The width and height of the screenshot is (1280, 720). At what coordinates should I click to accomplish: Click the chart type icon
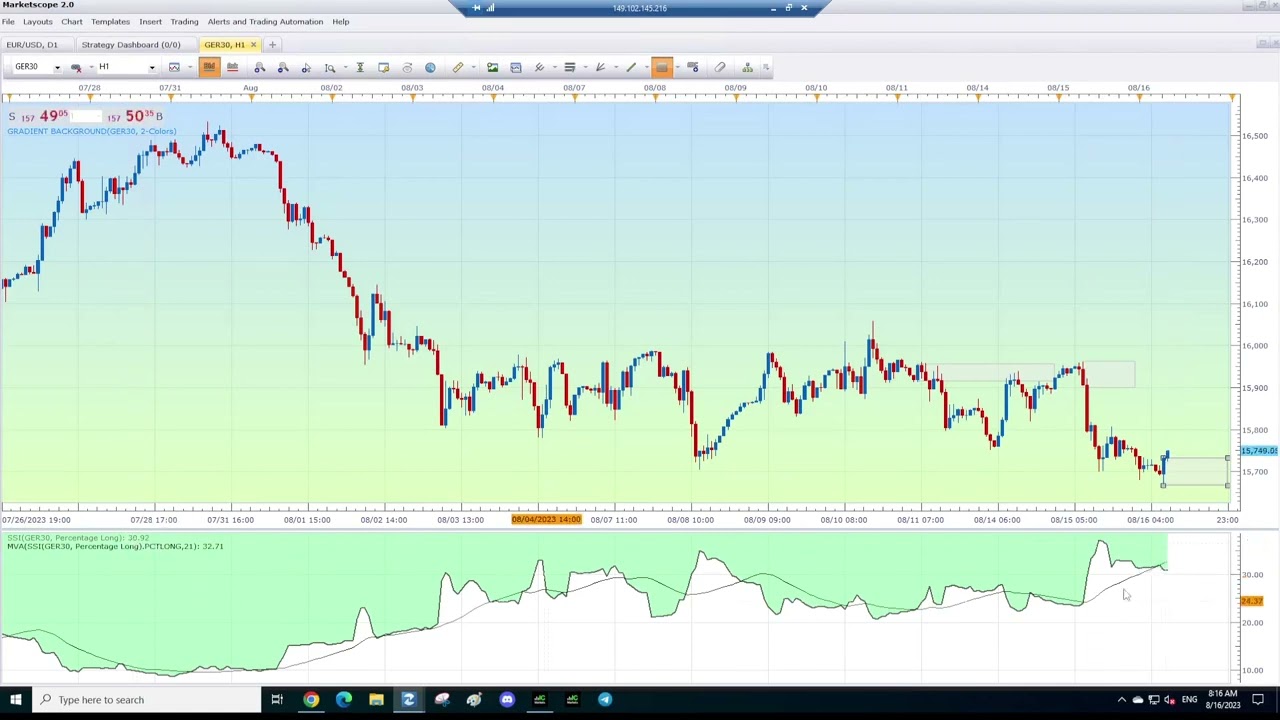[x=174, y=68]
